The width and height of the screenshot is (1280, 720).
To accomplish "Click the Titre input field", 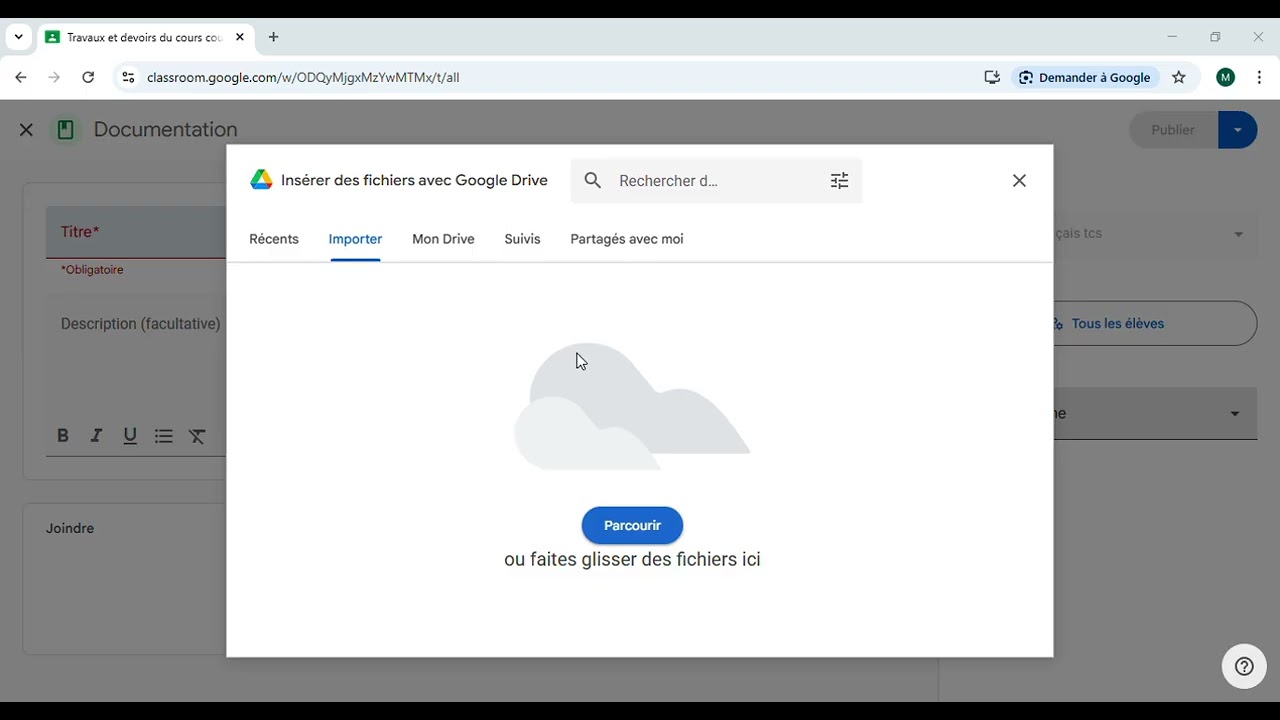I will click(136, 232).
